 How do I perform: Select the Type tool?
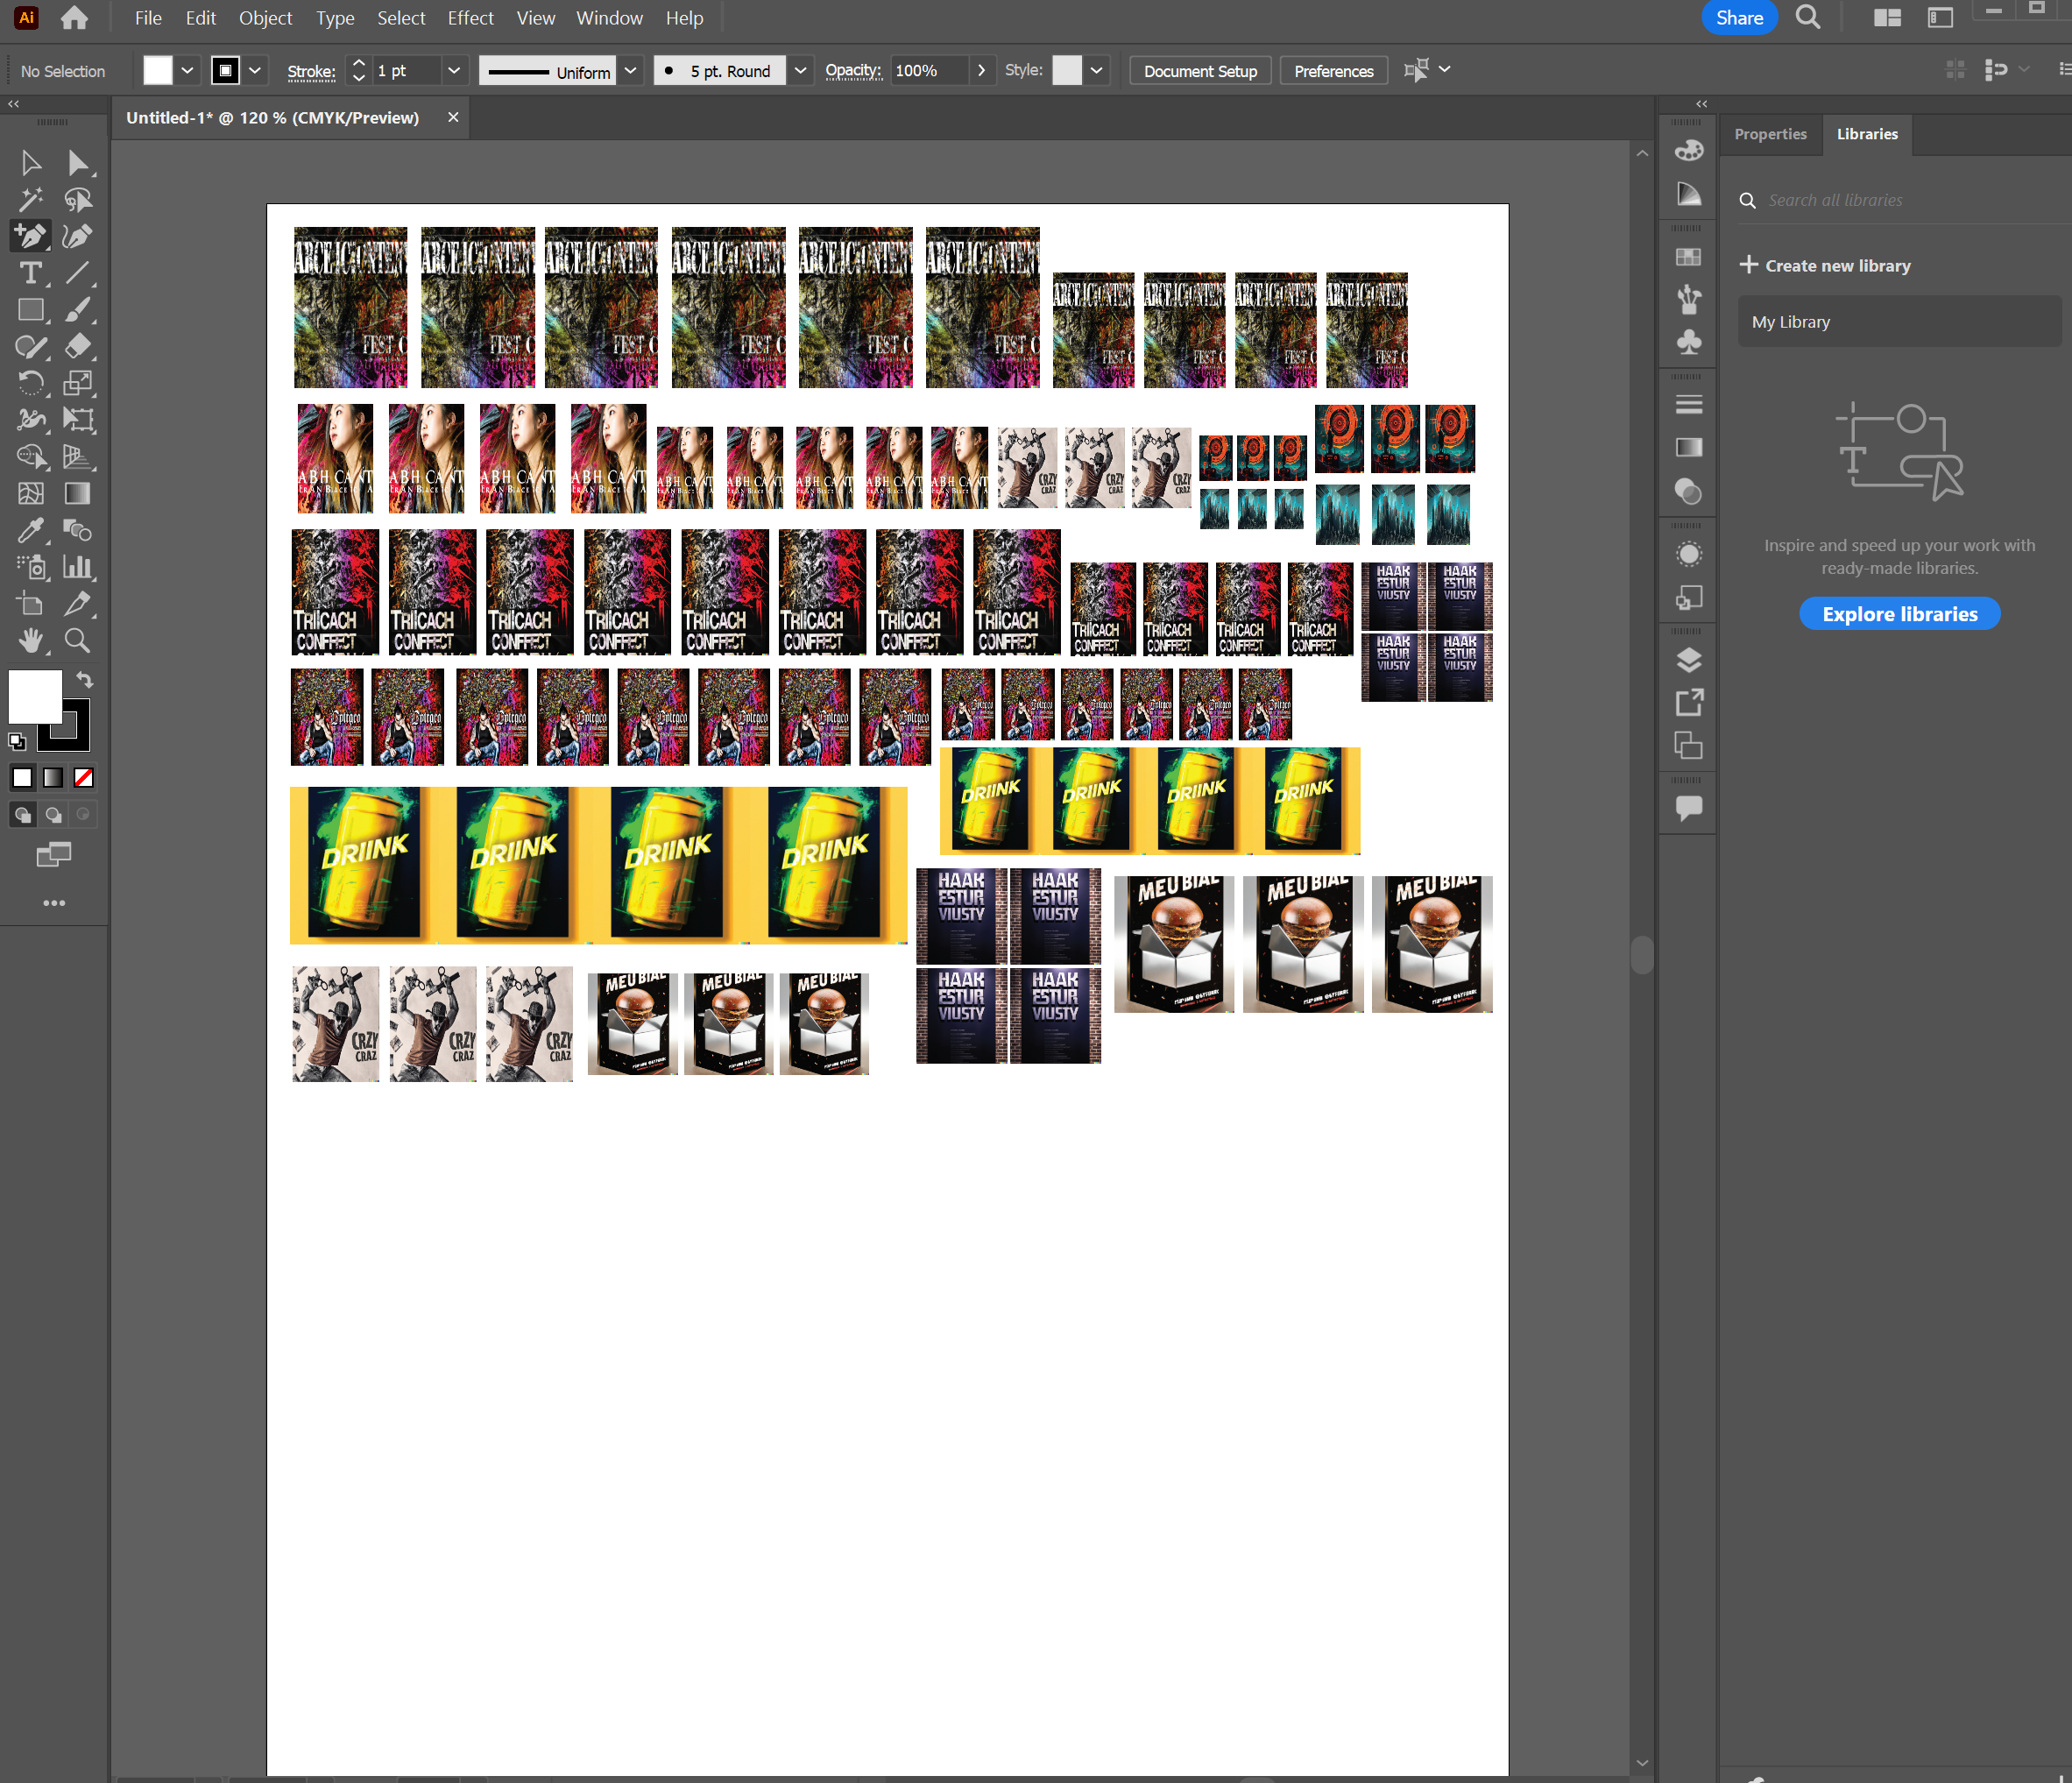[x=30, y=273]
